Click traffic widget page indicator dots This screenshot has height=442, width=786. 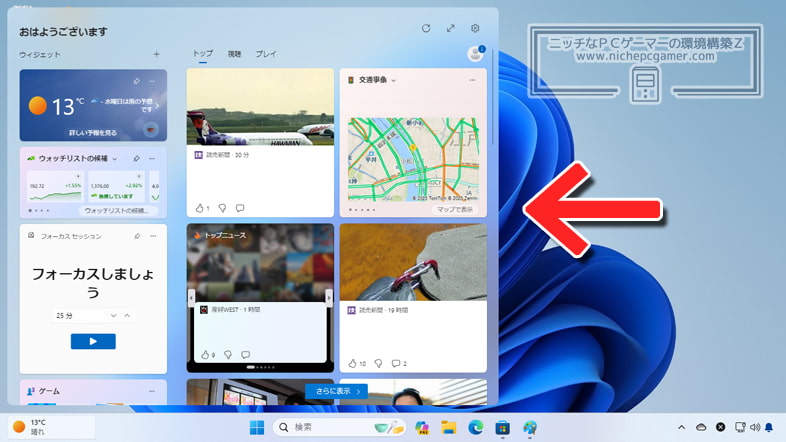click(x=362, y=210)
